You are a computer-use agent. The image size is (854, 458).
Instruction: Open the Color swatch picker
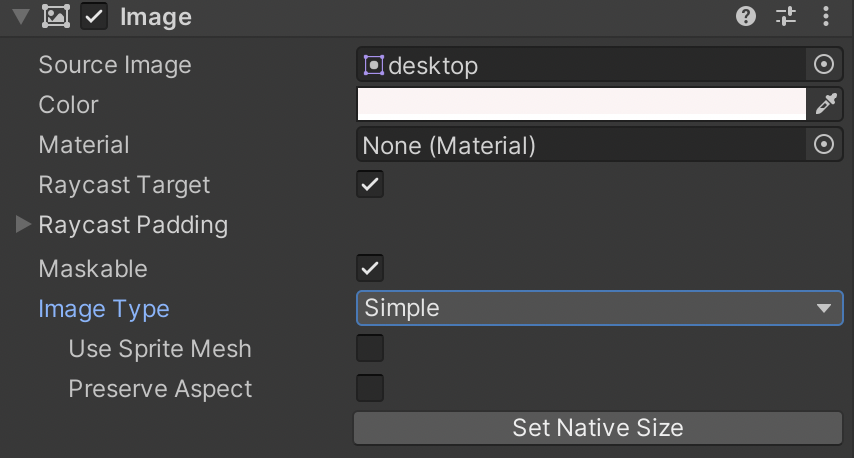click(580, 104)
